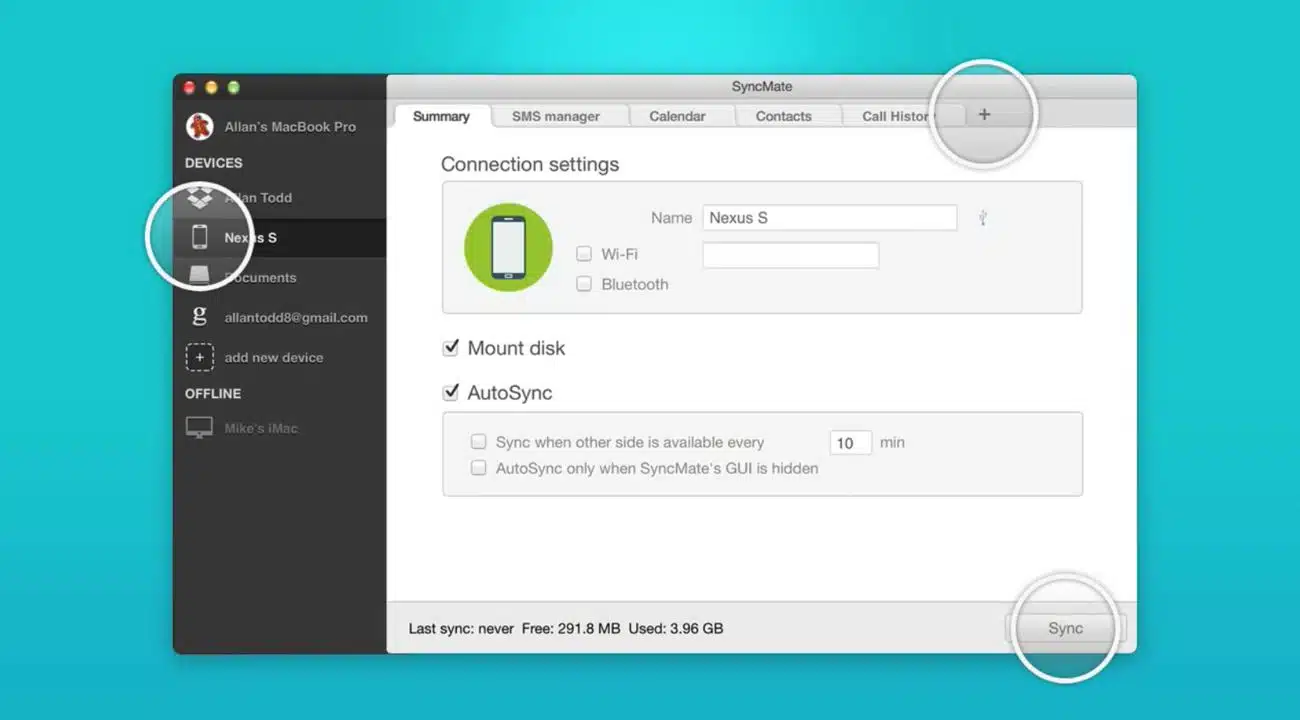
Task: Click the Documents drive icon in sidebar
Action: [200, 276]
